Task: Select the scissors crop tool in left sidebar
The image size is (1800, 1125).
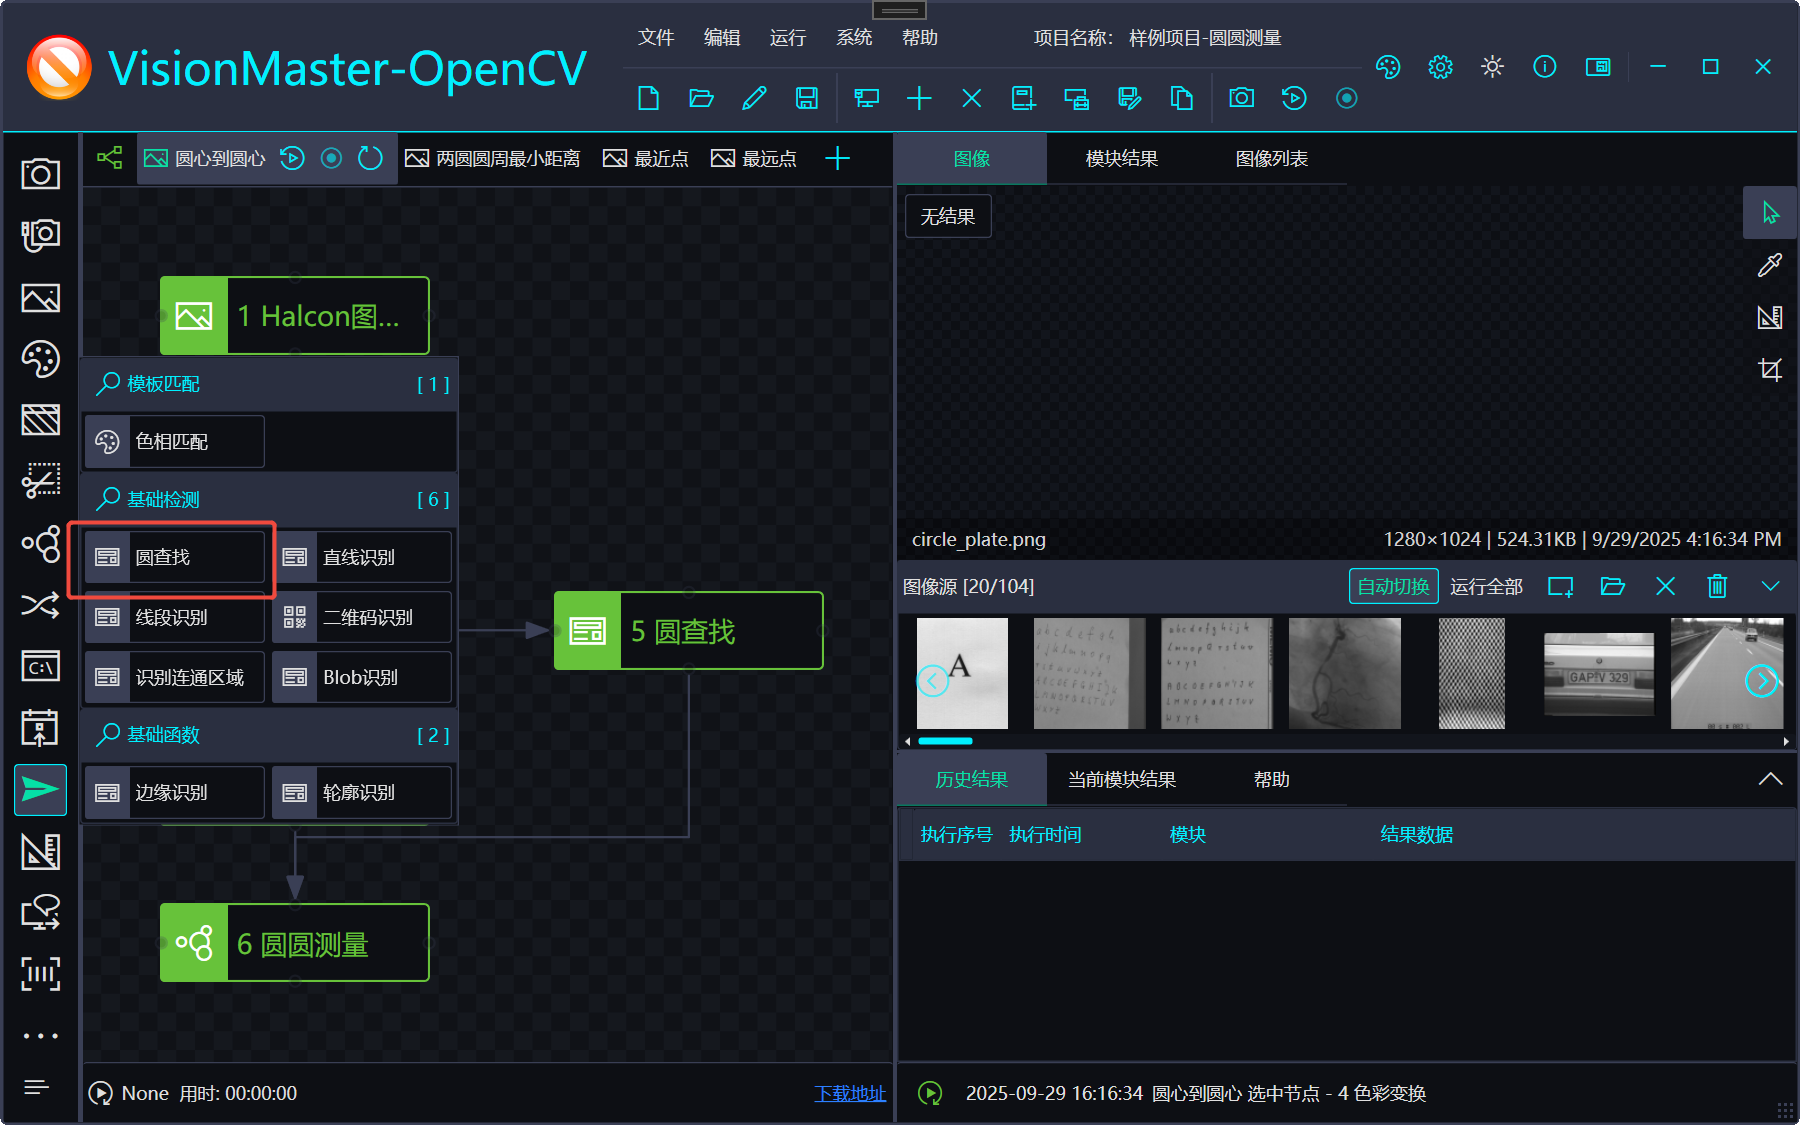Action: point(40,481)
